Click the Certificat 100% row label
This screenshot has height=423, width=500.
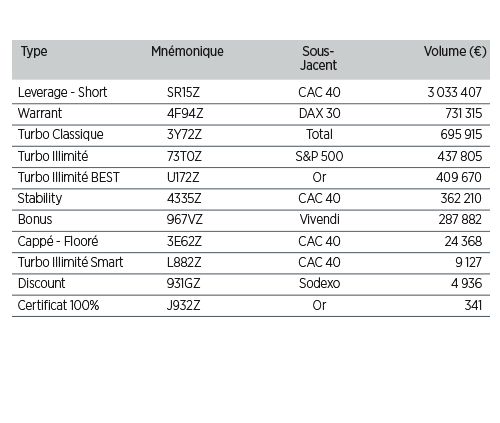[x=58, y=305]
